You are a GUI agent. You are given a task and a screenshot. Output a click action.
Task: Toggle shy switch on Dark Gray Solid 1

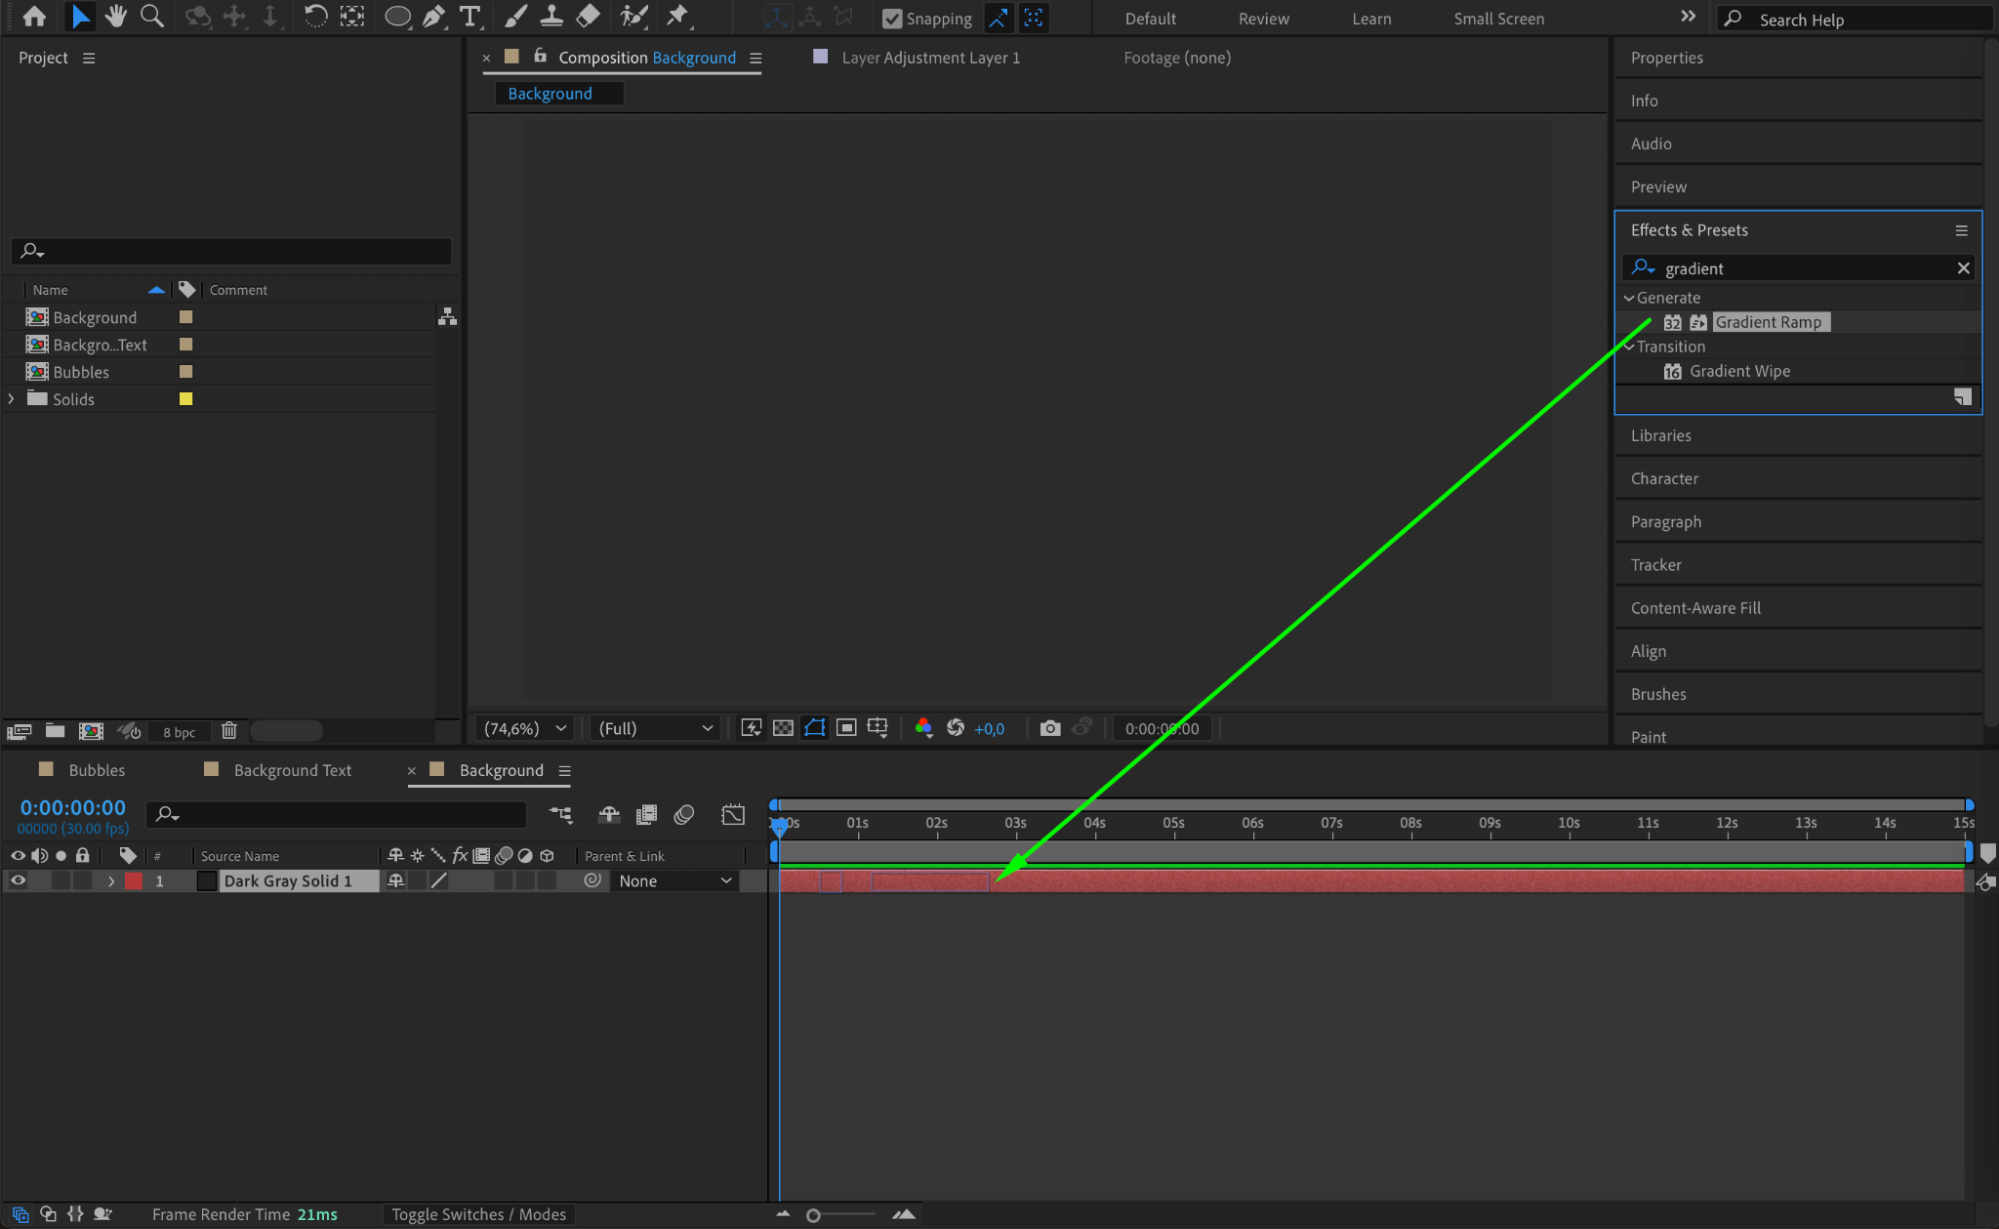point(396,881)
